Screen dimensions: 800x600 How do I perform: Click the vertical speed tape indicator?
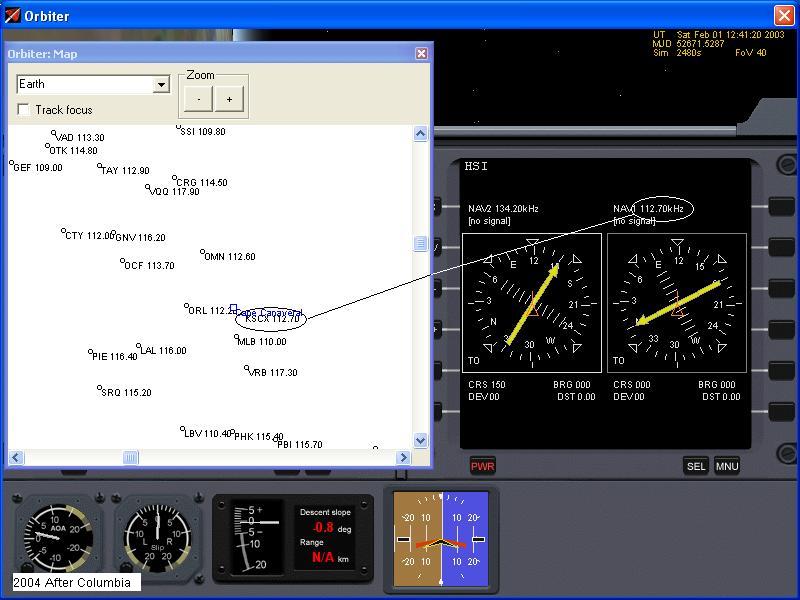[x=257, y=537]
